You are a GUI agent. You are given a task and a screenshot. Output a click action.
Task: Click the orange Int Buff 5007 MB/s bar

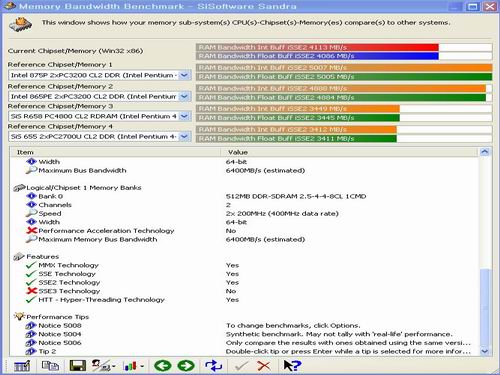click(344, 68)
